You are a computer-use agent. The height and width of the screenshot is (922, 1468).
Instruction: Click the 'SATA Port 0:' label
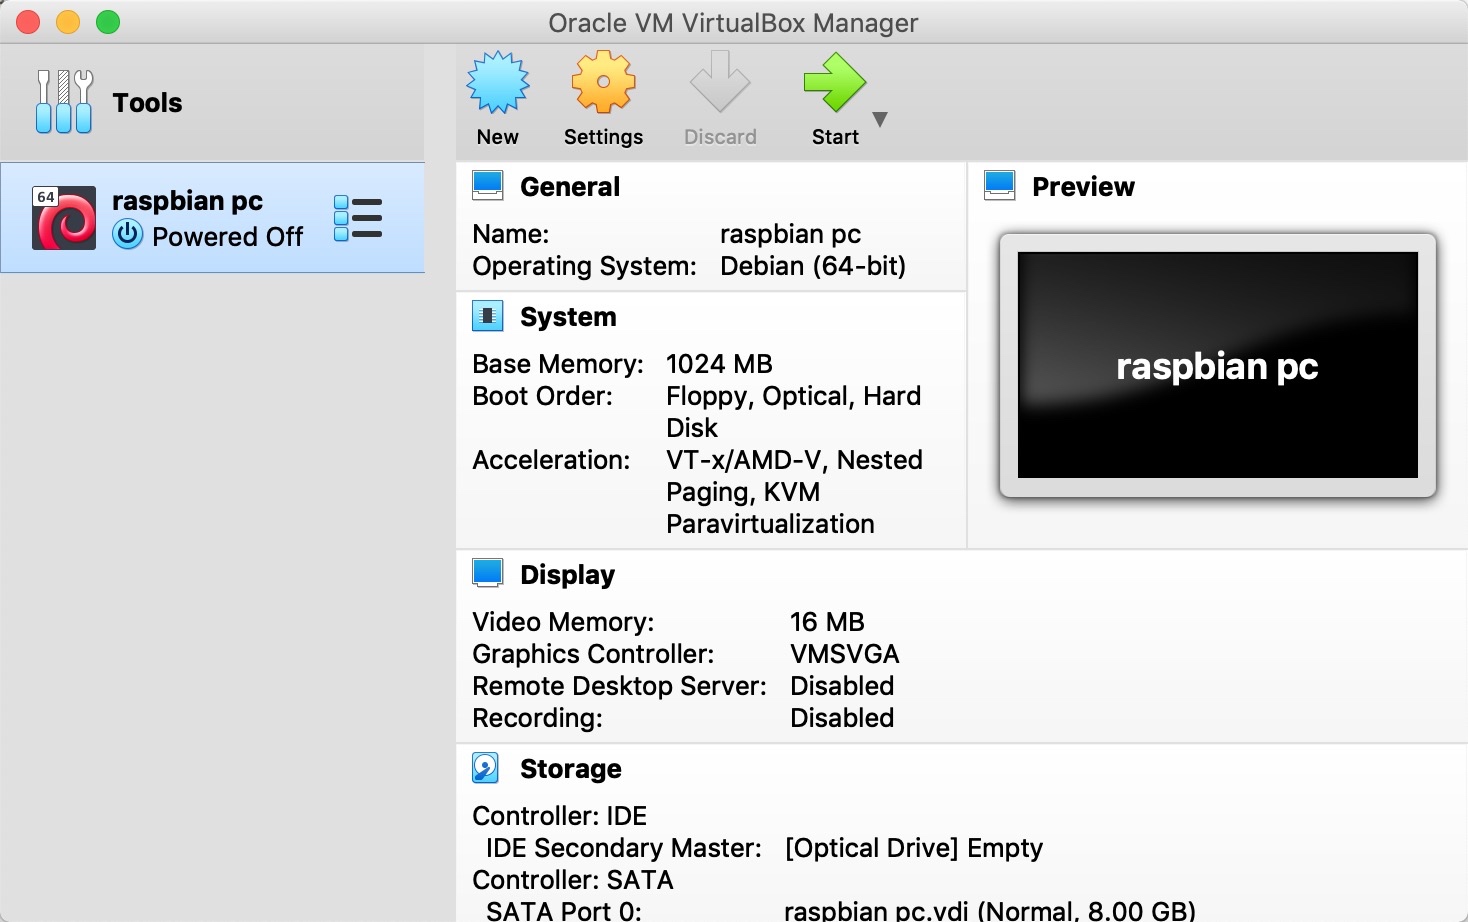click(564, 911)
